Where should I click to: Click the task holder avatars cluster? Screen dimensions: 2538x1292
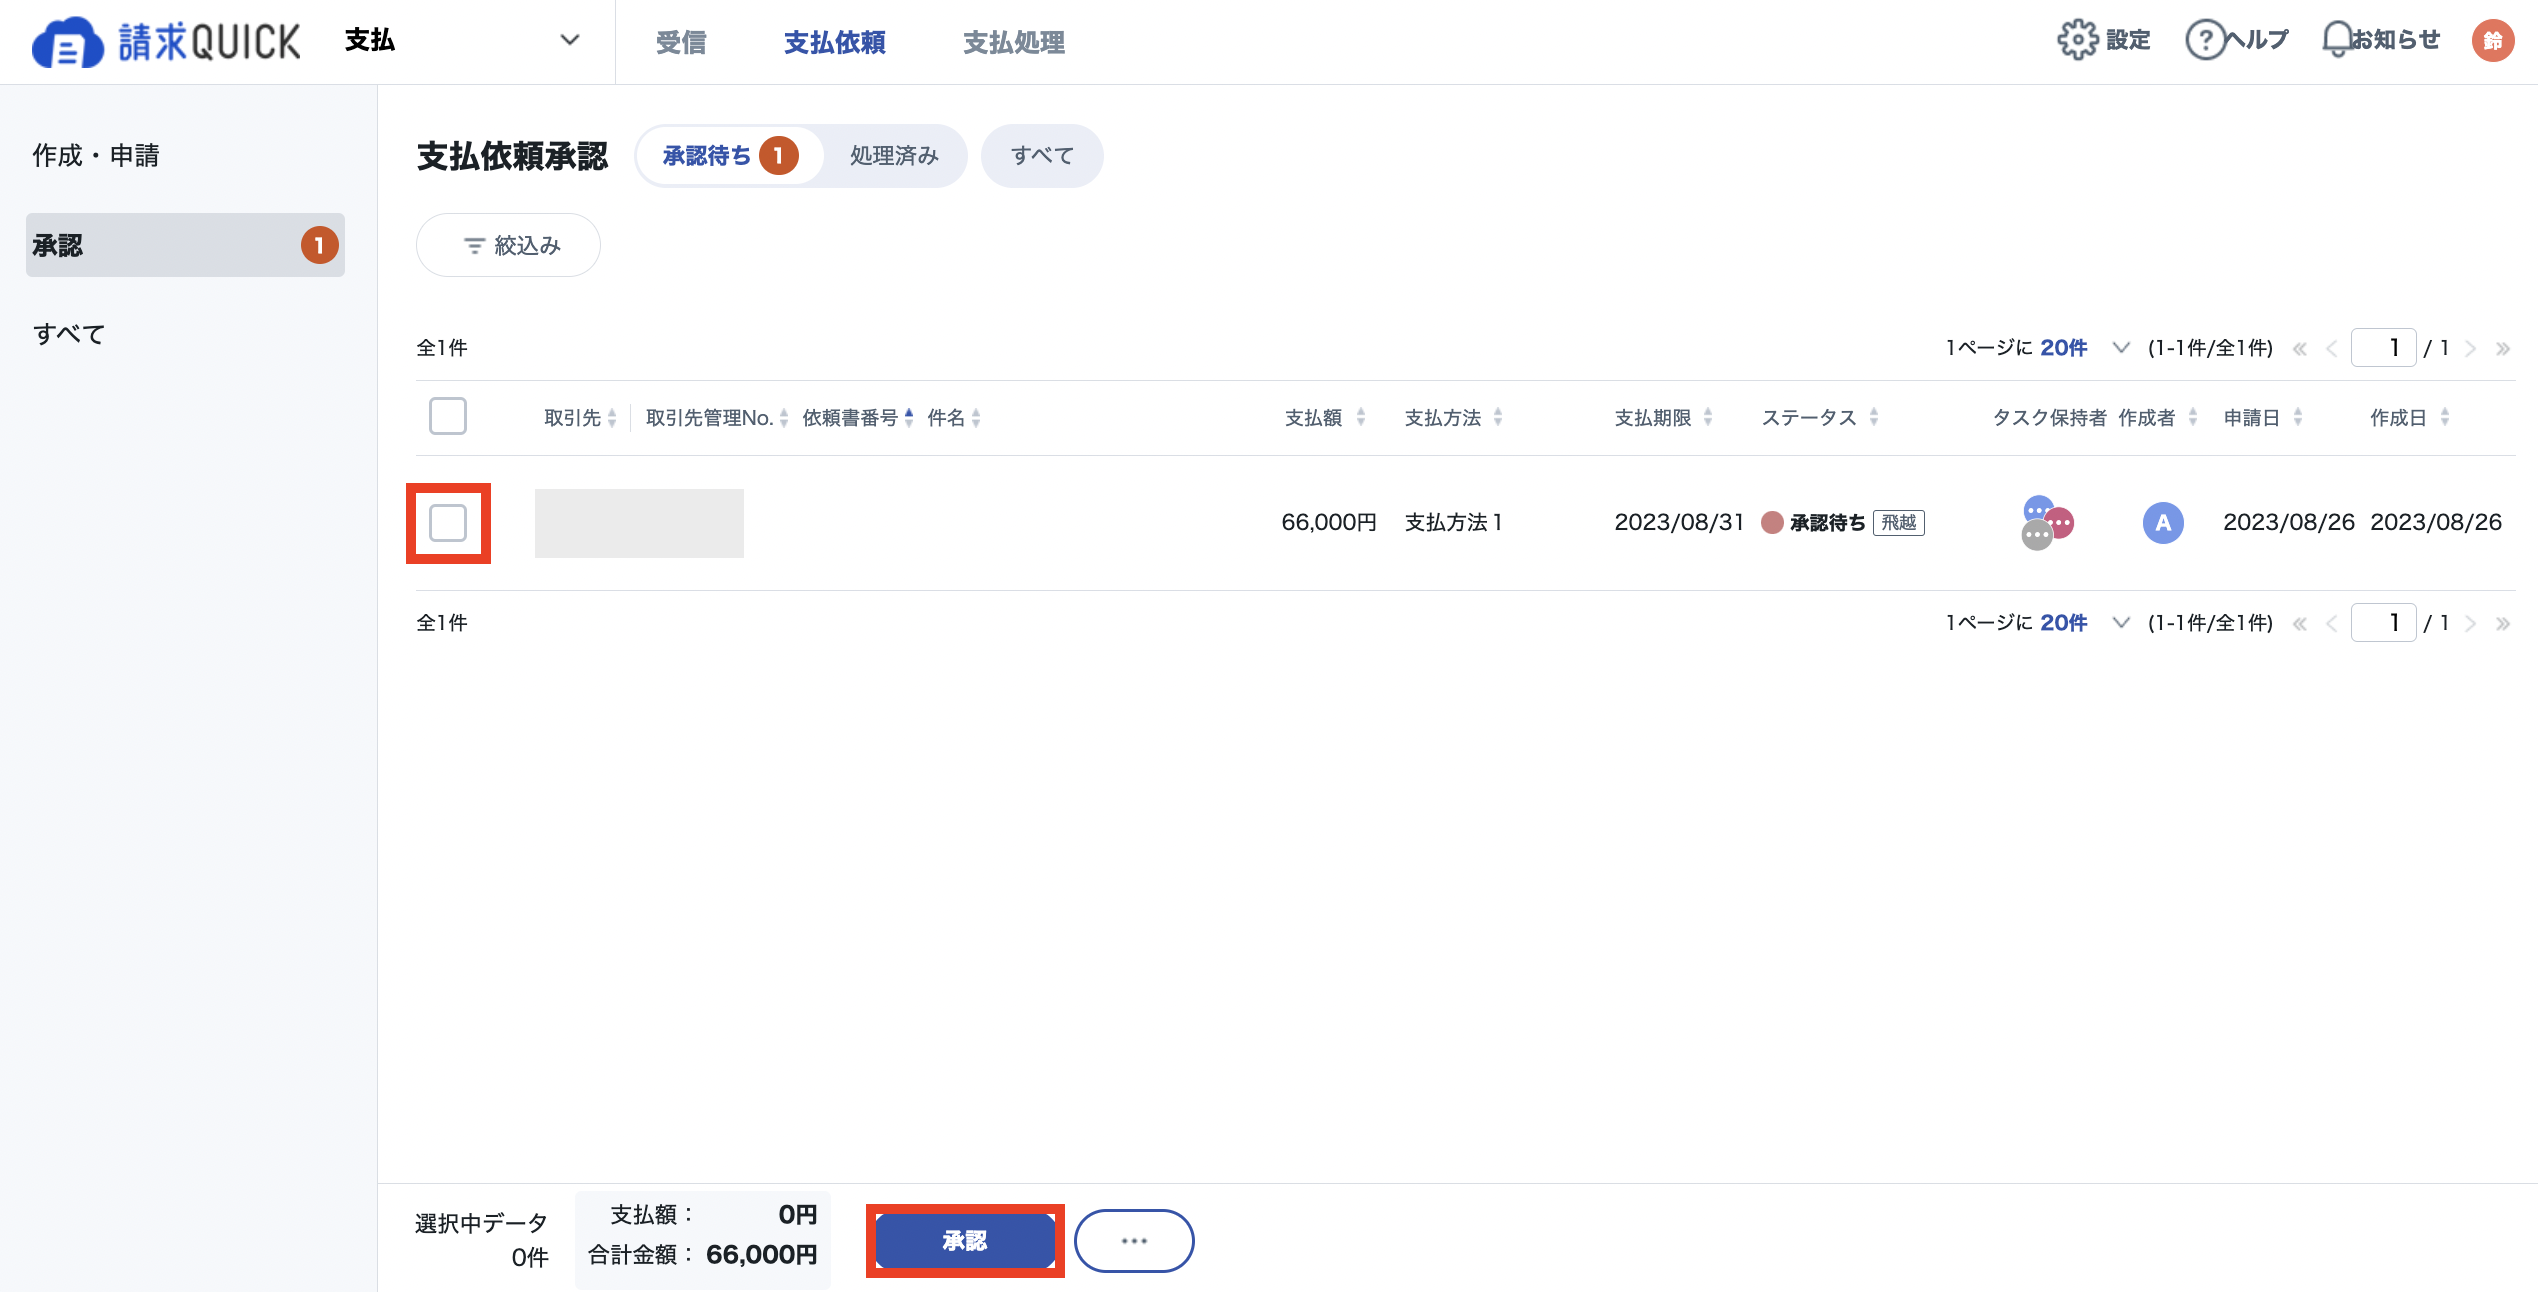tap(2047, 523)
